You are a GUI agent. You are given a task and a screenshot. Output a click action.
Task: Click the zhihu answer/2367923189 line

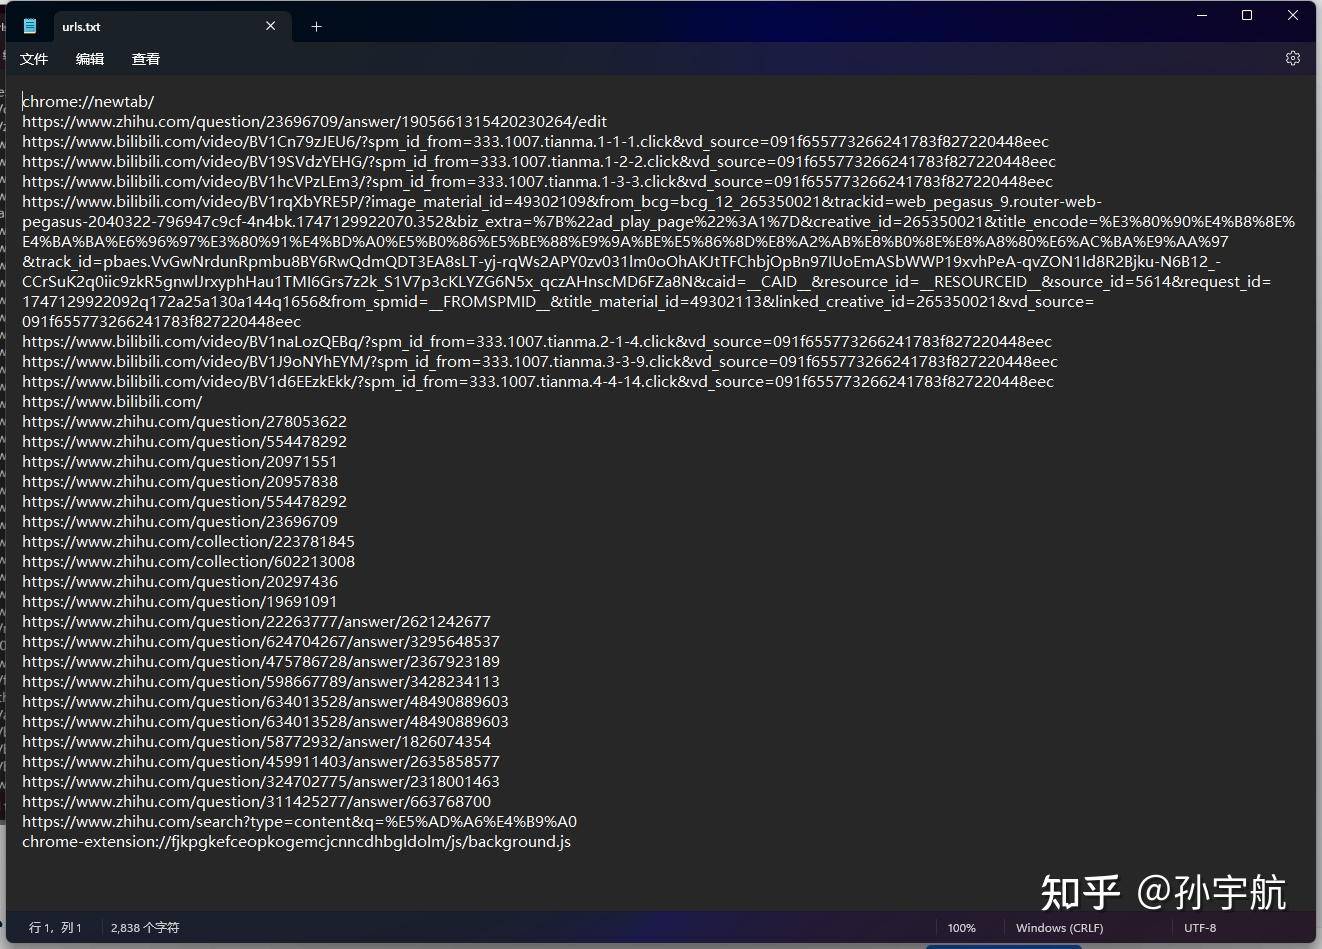(x=261, y=661)
